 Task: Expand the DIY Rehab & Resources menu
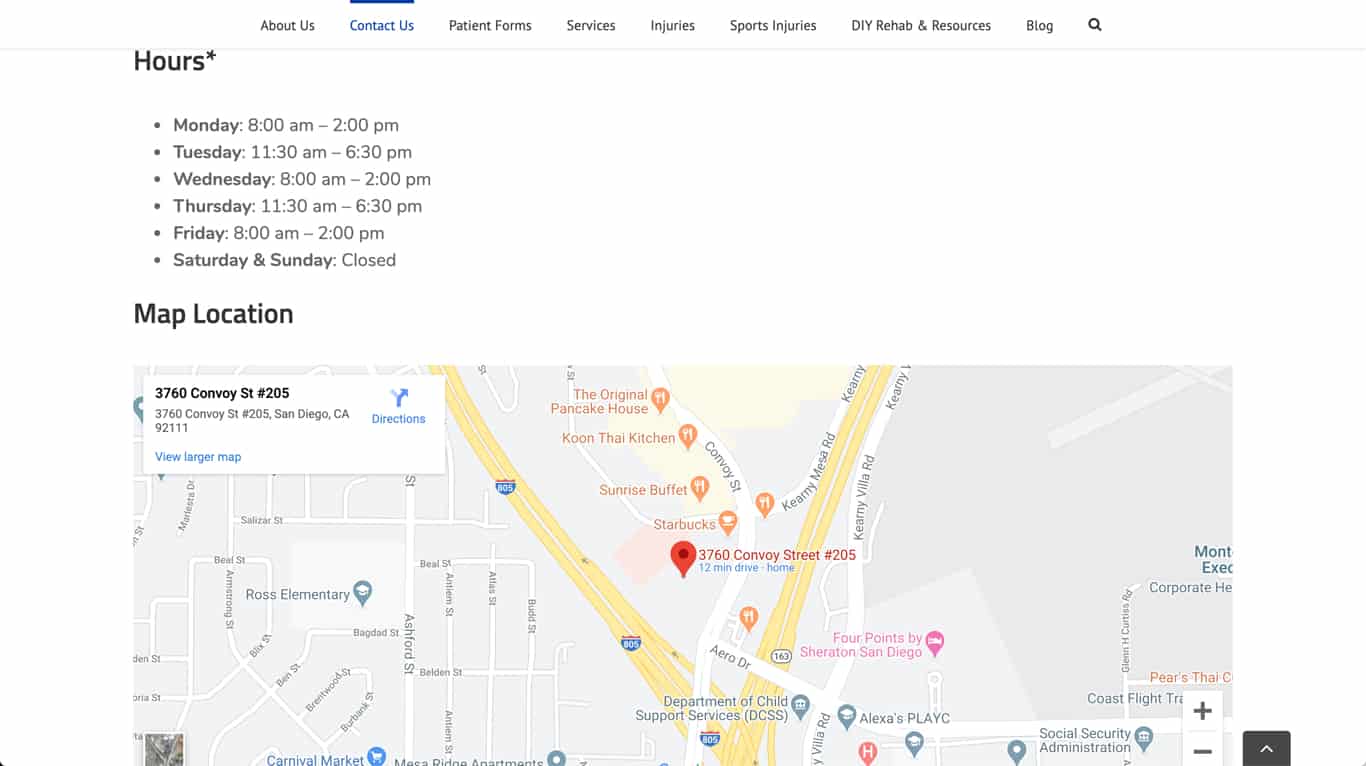coord(921,25)
